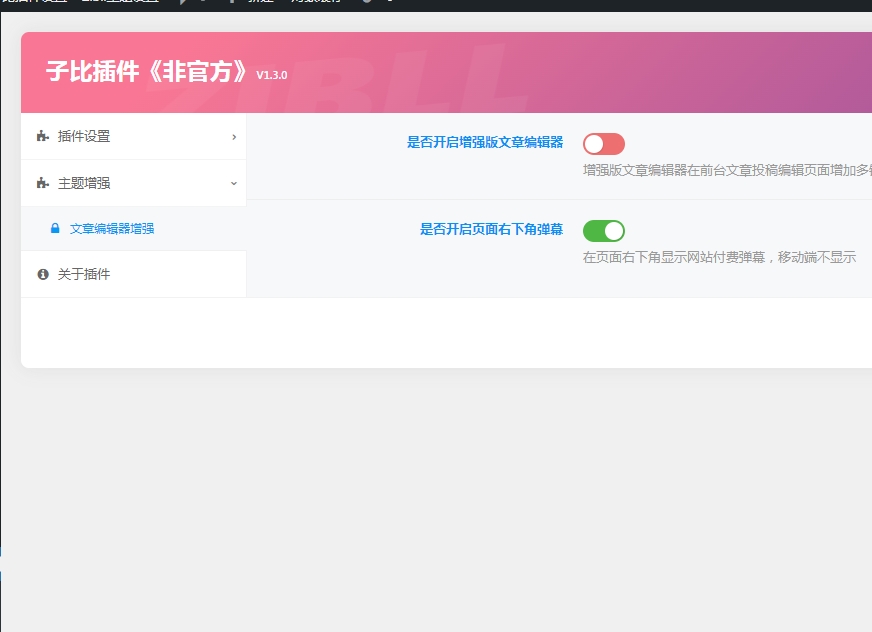Expand the 插件设置 right chevron

(234, 137)
